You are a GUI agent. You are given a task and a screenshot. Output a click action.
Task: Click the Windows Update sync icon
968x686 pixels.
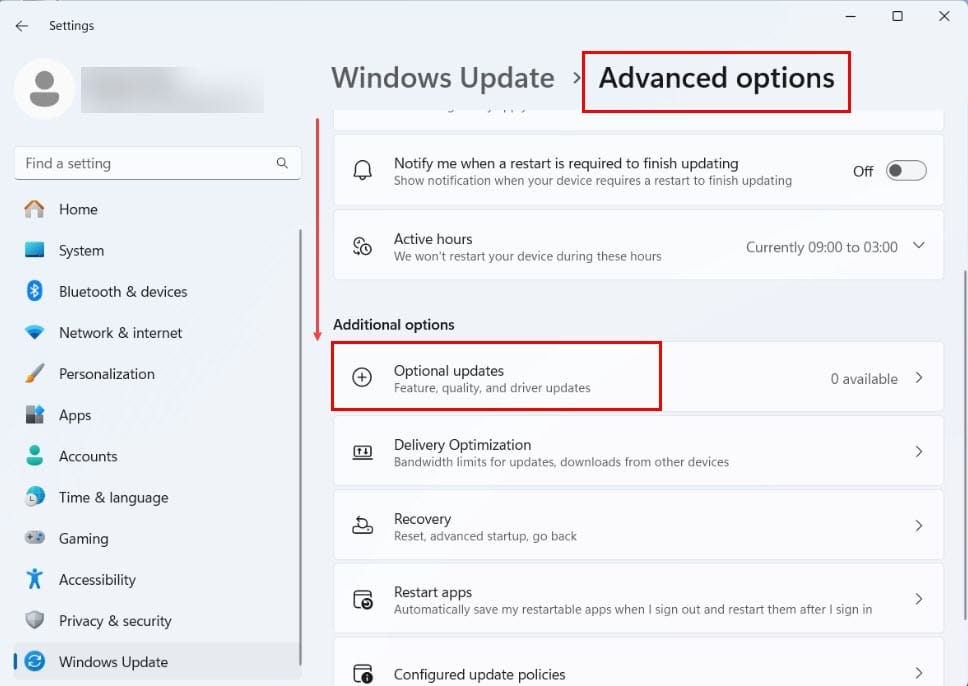click(x=35, y=661)
